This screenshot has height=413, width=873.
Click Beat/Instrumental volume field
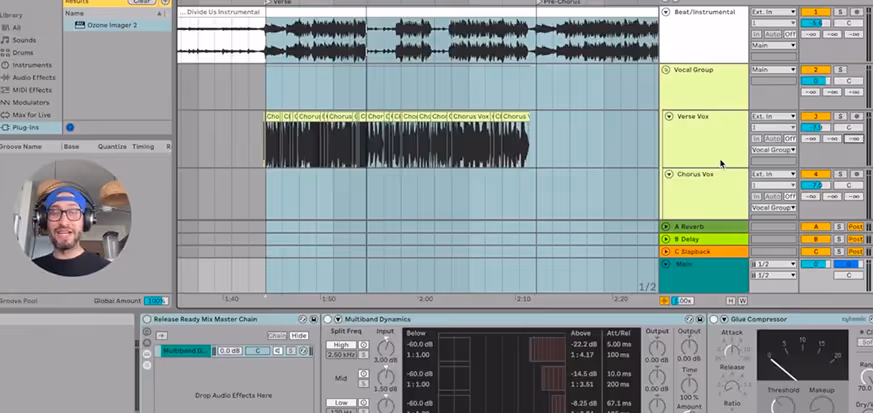coord(816,23)
